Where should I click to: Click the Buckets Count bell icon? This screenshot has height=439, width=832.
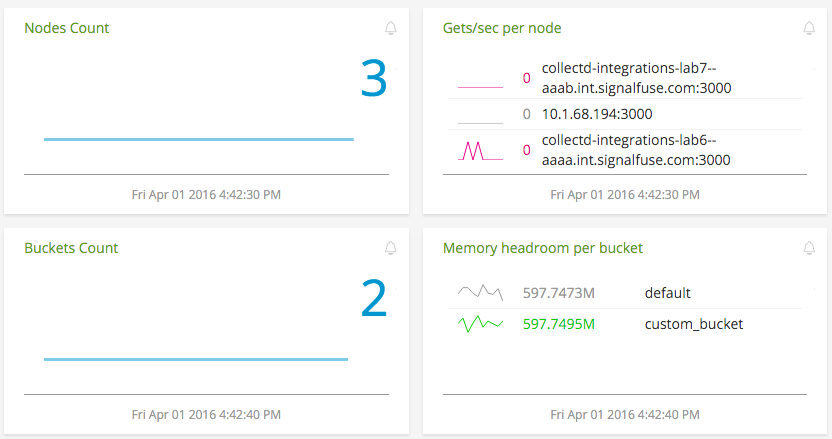tap(390, 248)
